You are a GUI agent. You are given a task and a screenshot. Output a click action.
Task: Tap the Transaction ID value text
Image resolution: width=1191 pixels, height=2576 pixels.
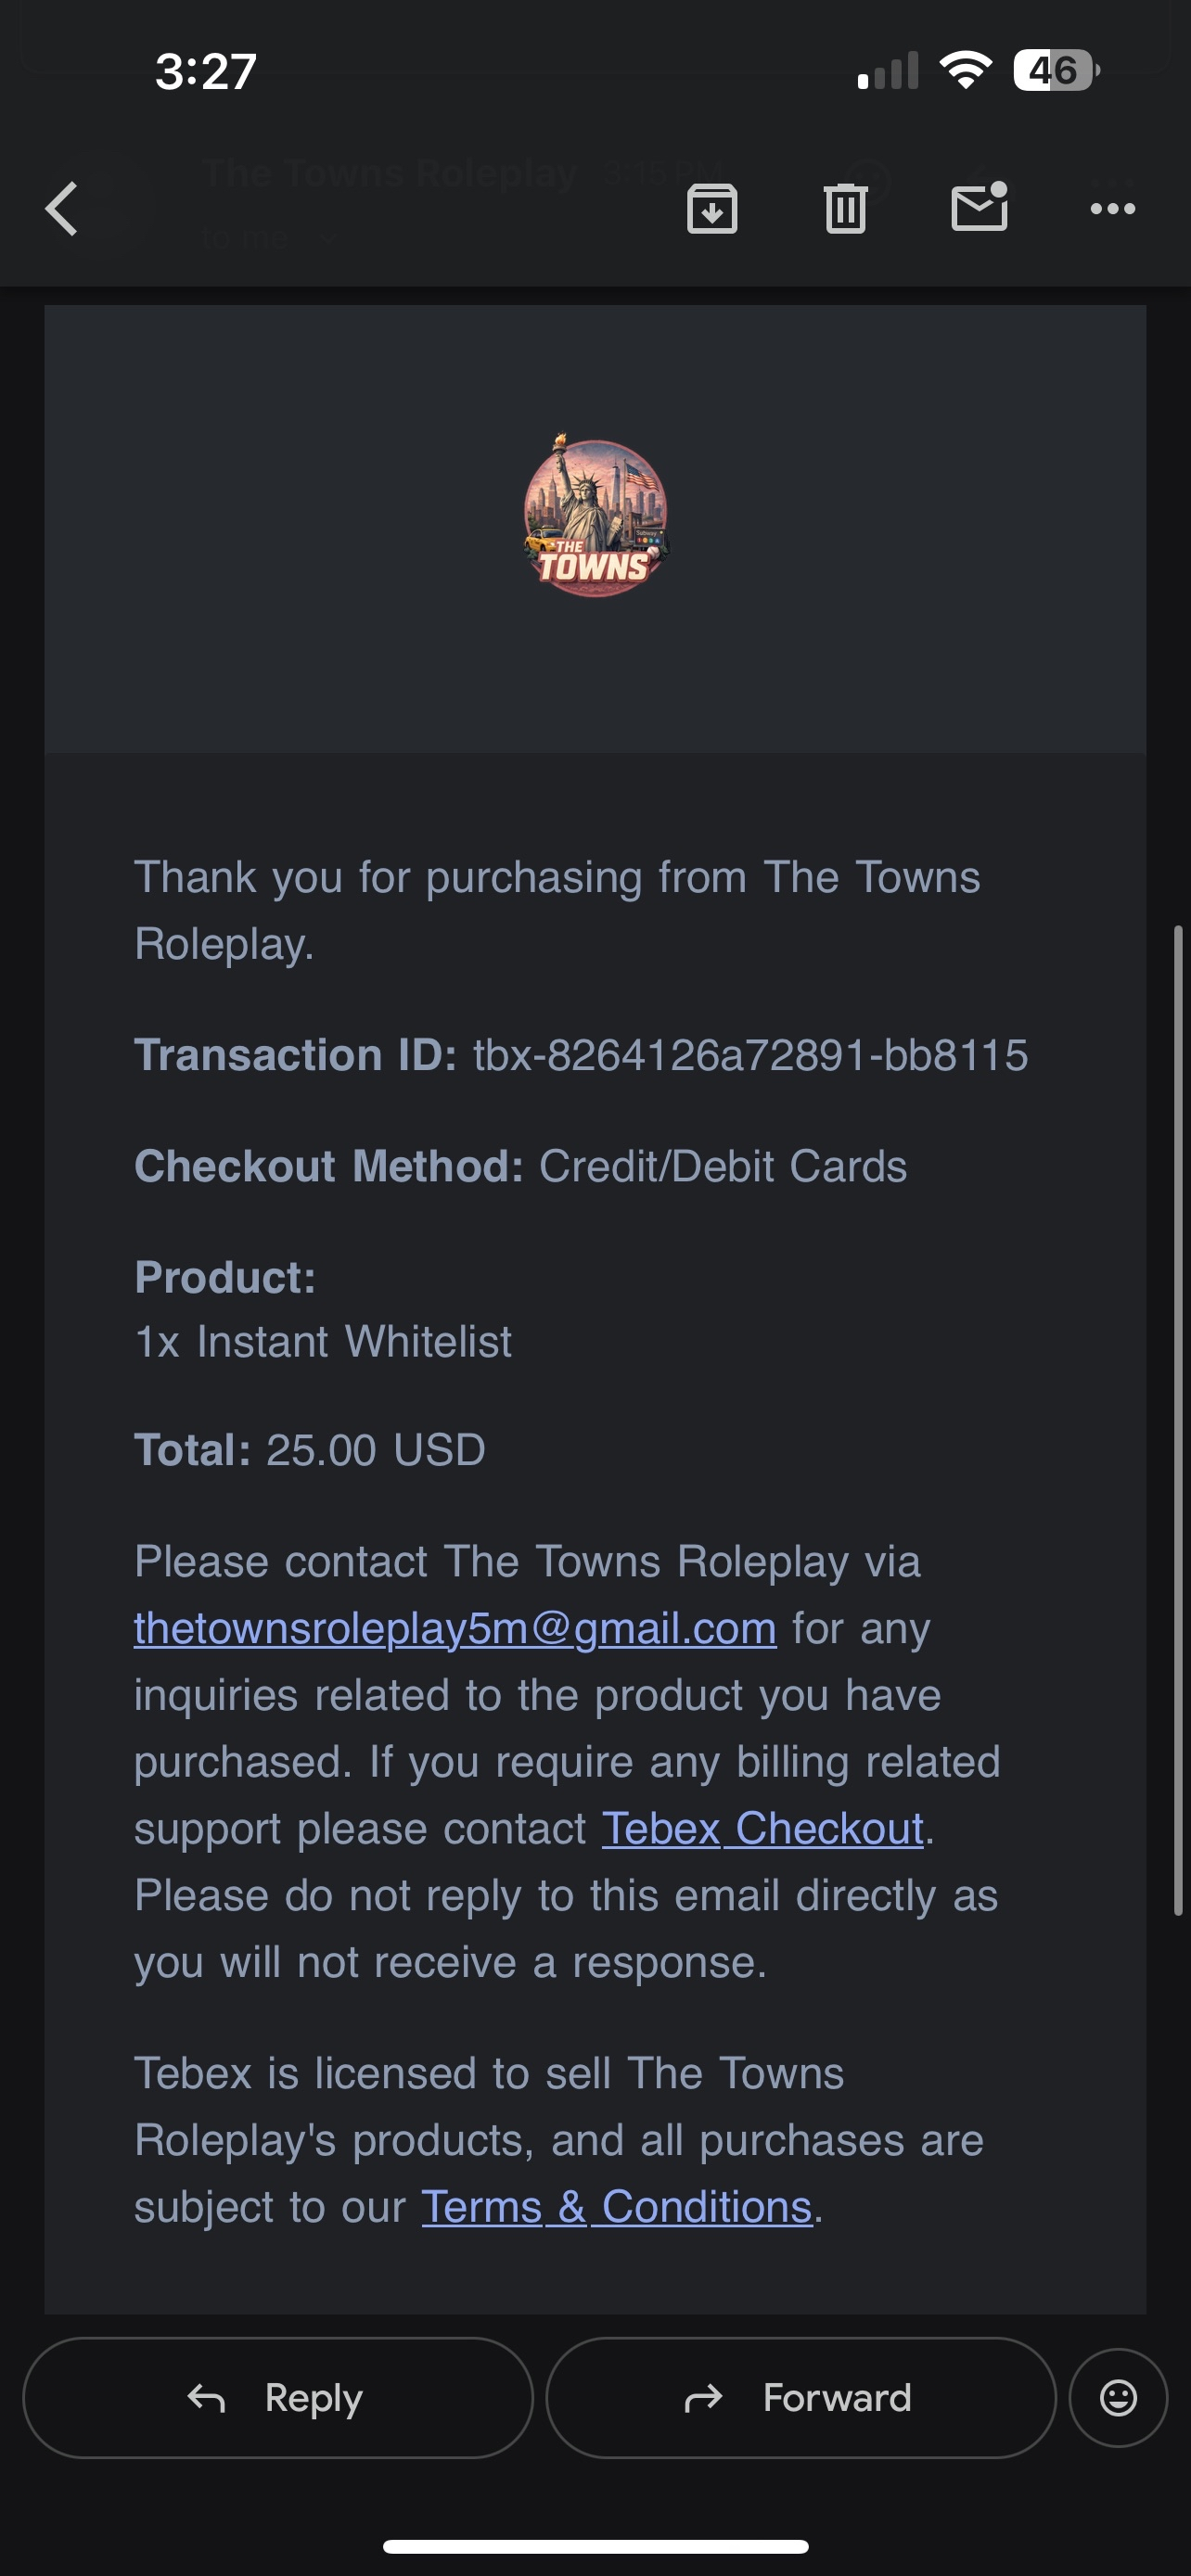point(750,1055)
